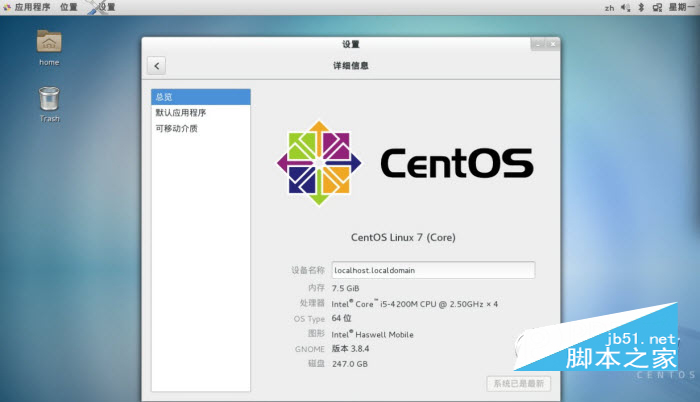700x402 pixels.
Task: Click the CentOS Linux 7 (Core) text
Action: pos(403,237)
